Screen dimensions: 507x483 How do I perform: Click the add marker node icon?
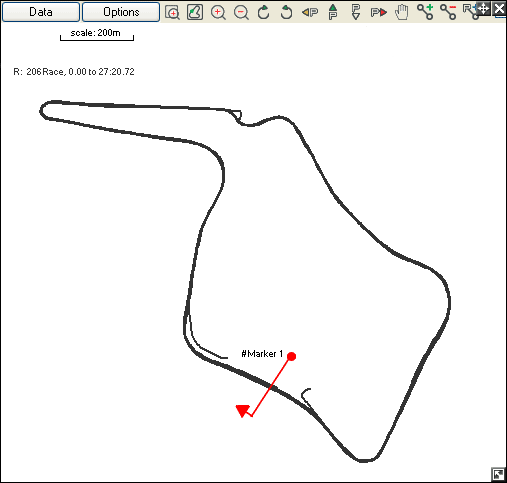(x=425, y=12)
